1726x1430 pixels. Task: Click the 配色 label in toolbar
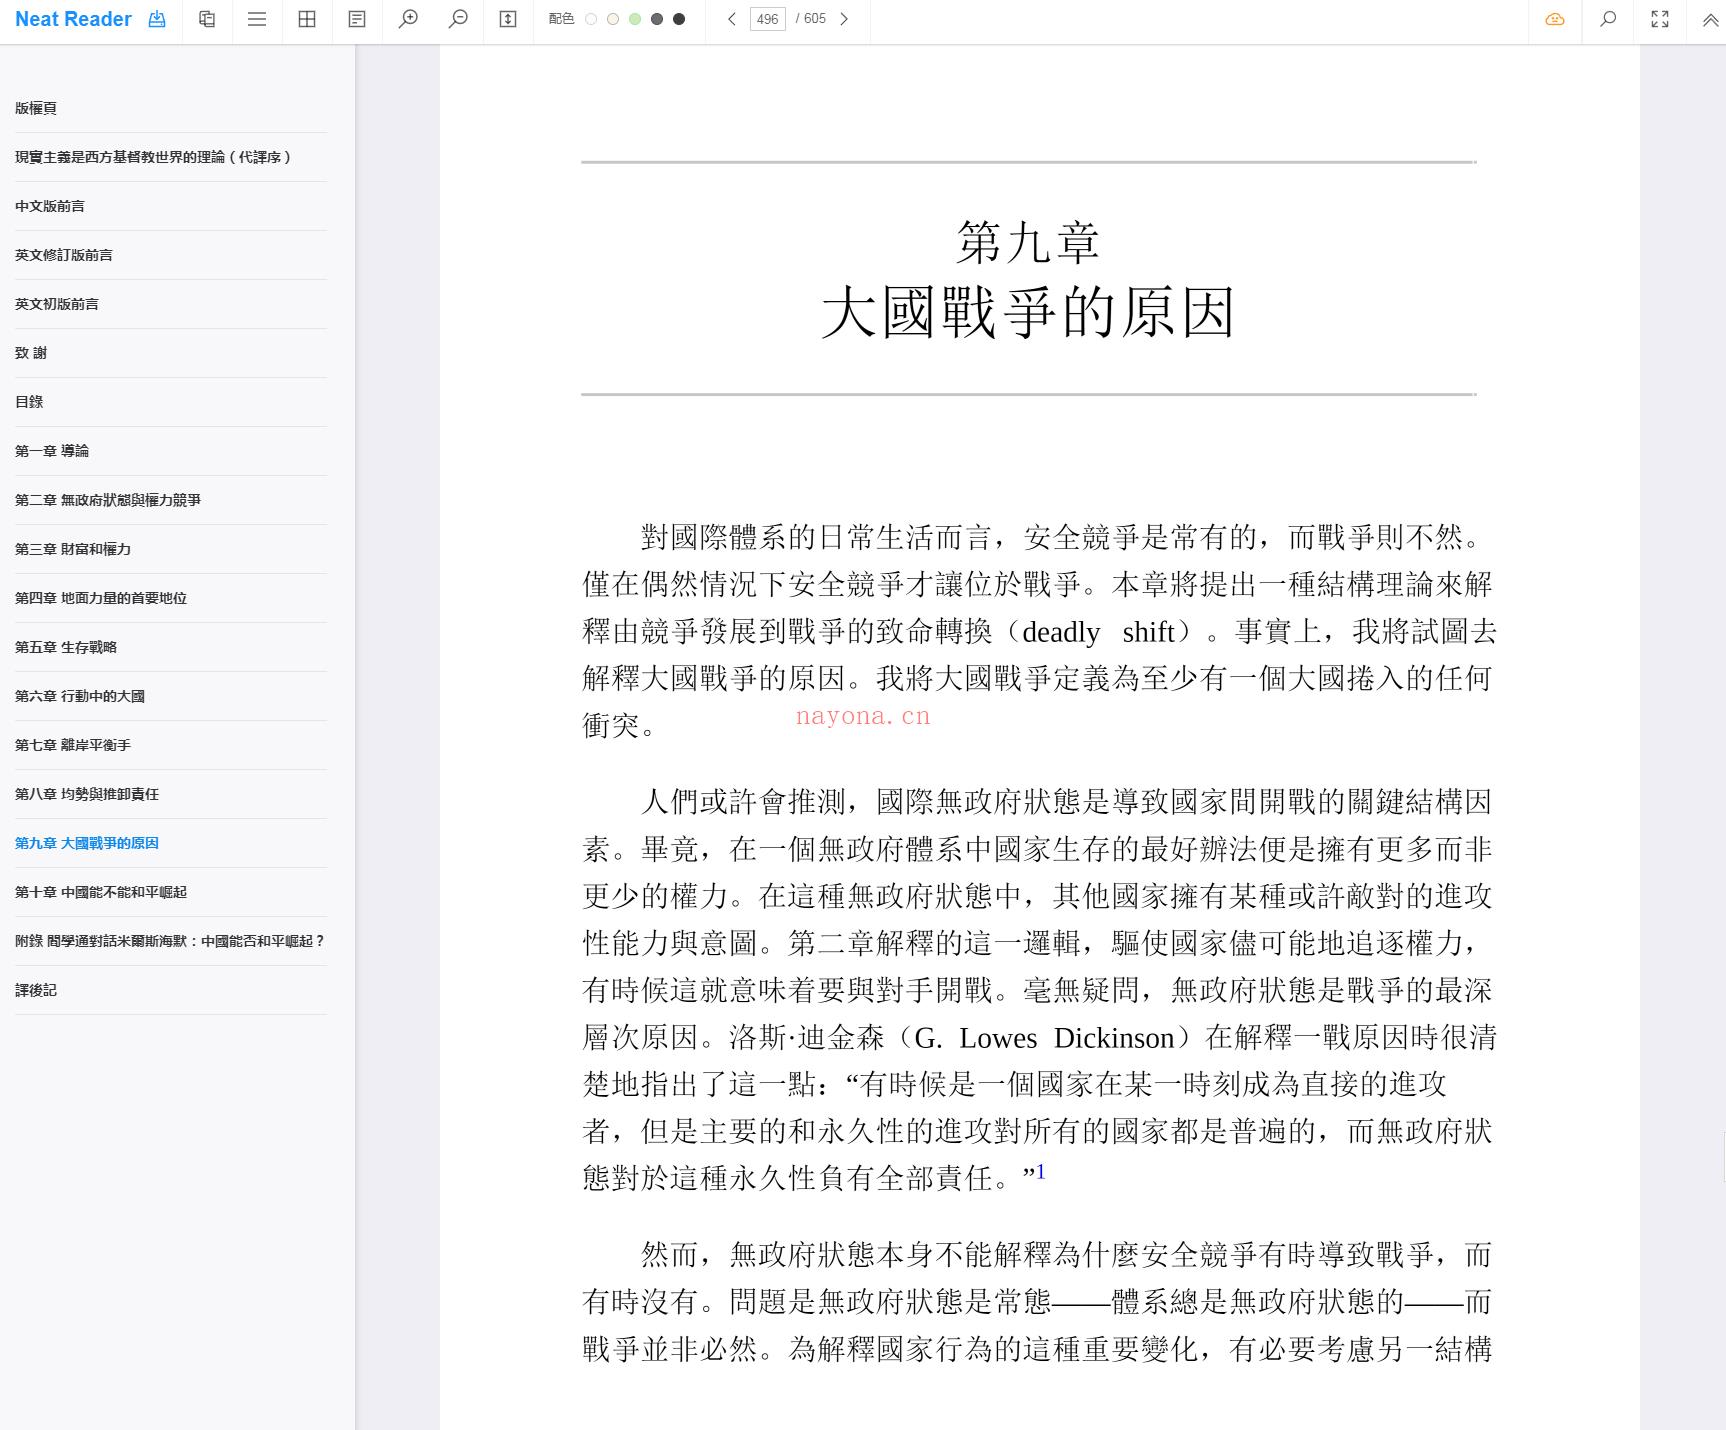(x=562, y=19)
